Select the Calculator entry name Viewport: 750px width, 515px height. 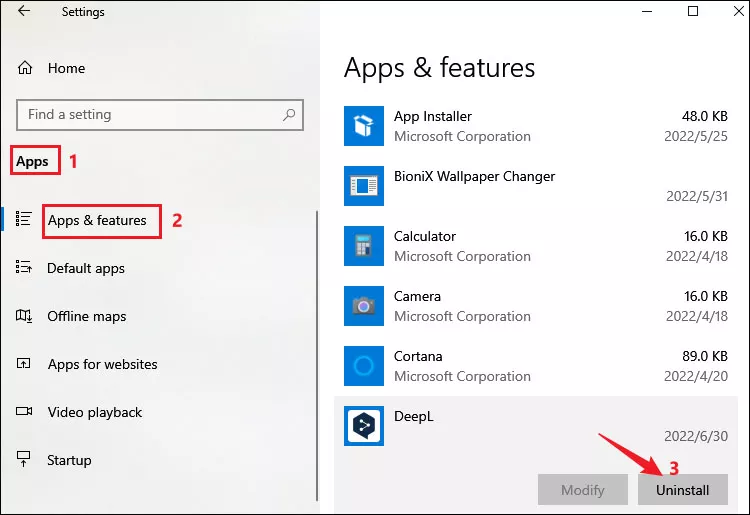coord(425,236)
